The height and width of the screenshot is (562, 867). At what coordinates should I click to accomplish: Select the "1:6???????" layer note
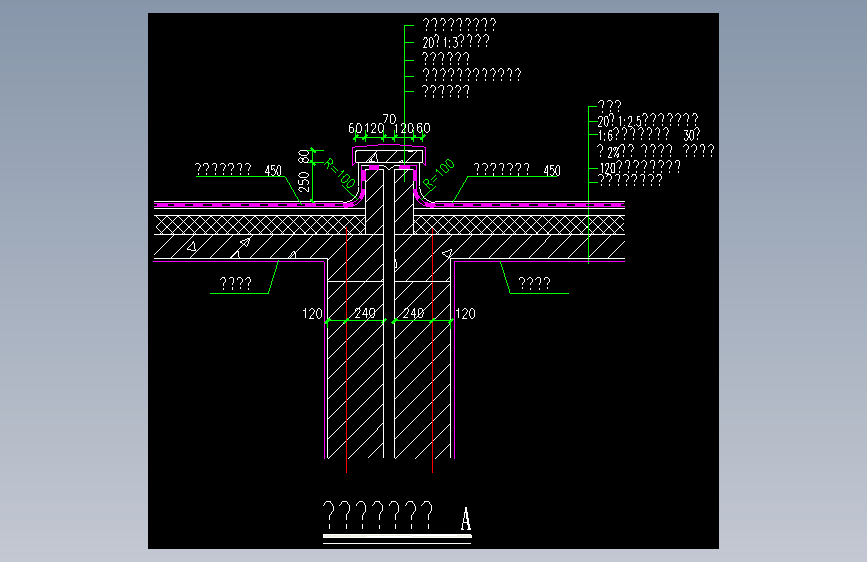tap(634, 135)
